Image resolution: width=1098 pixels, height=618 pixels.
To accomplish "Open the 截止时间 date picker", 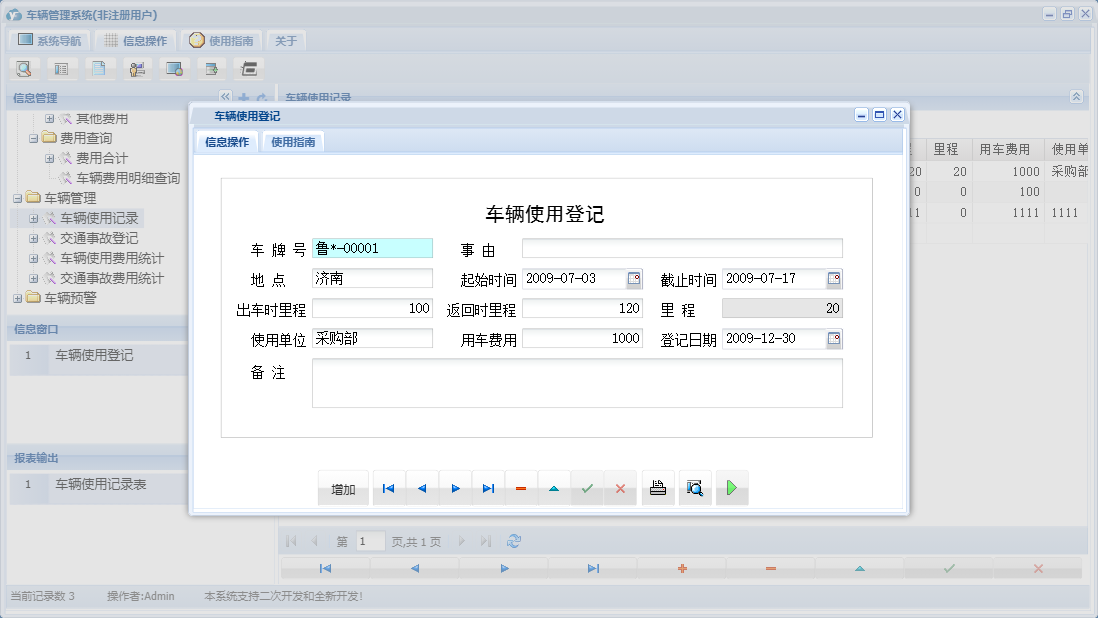I will (x=834, y=278).
